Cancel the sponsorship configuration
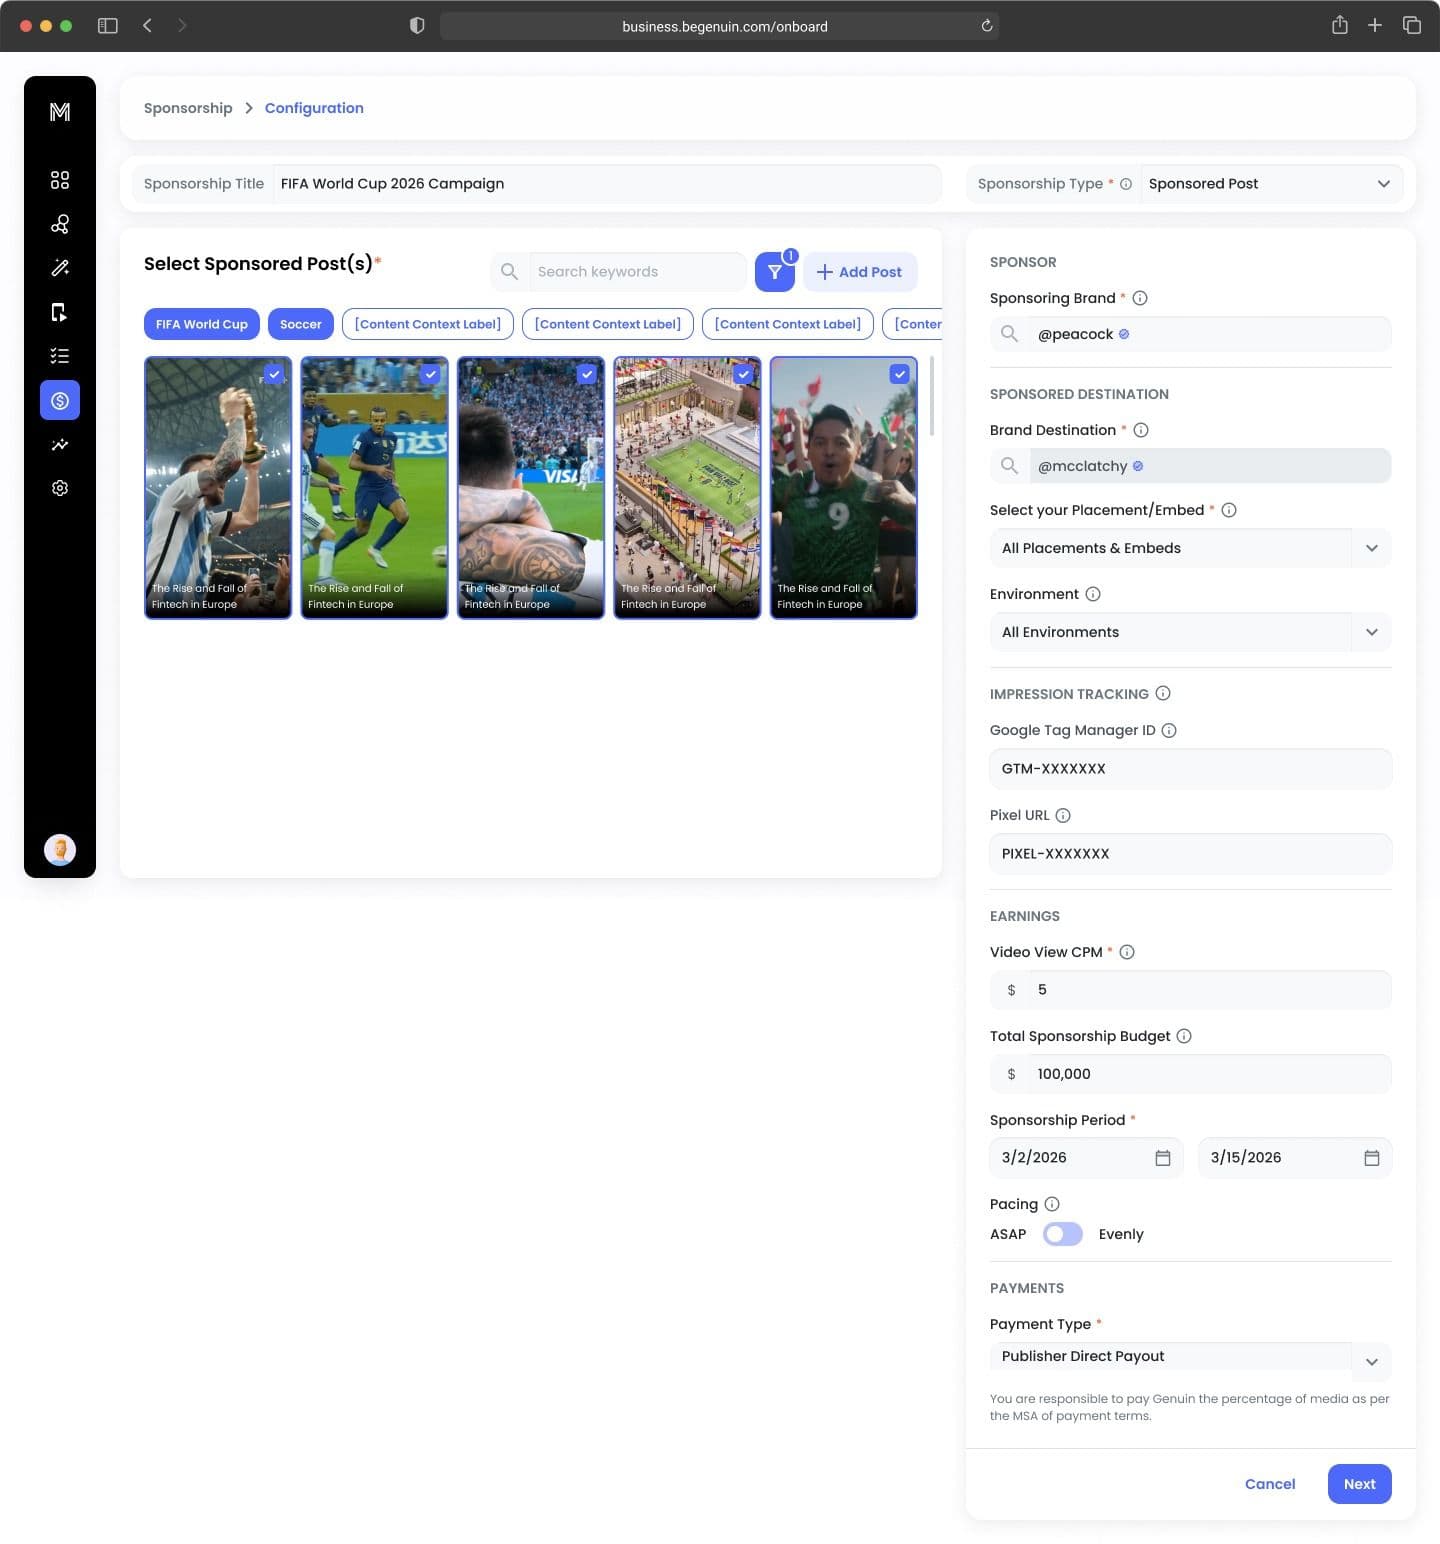Viewport: 1440px width, 1544px height. tap(1270, 1484)
